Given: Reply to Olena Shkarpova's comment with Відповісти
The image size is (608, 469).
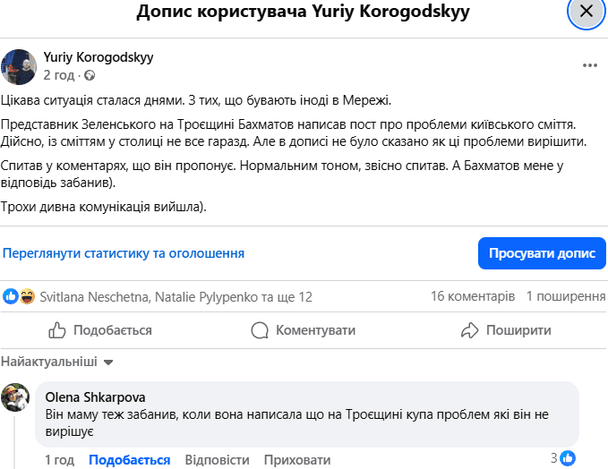Looking at the screenshot, I should click(217, 460).
